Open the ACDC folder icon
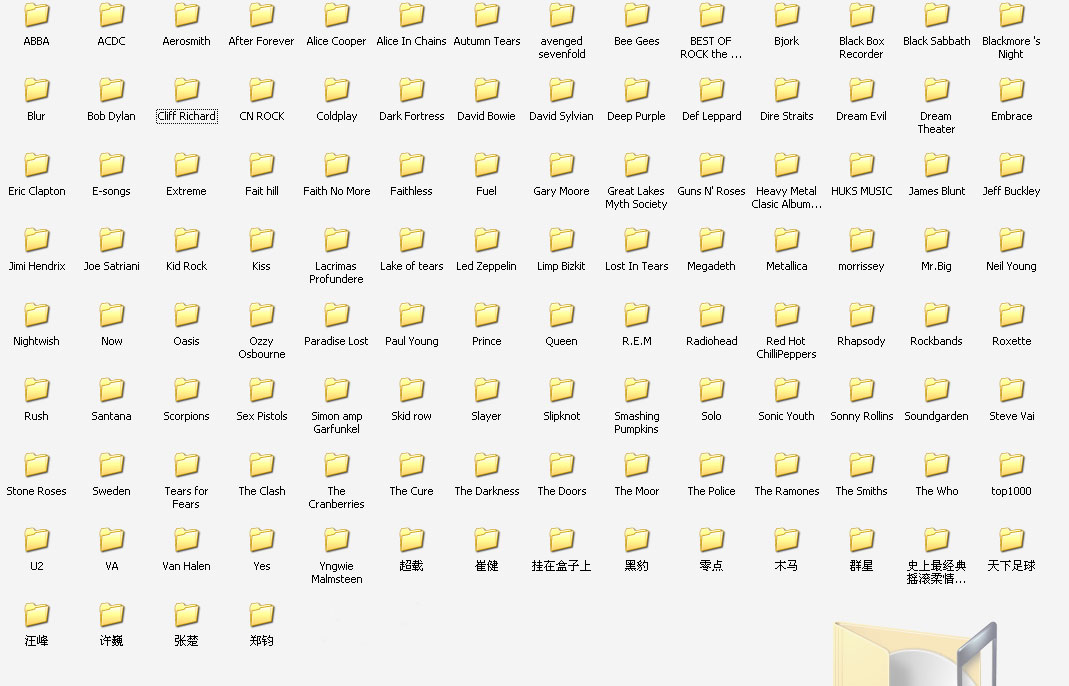The width and height of the screenshot is (1069, 686). point(112,15)
